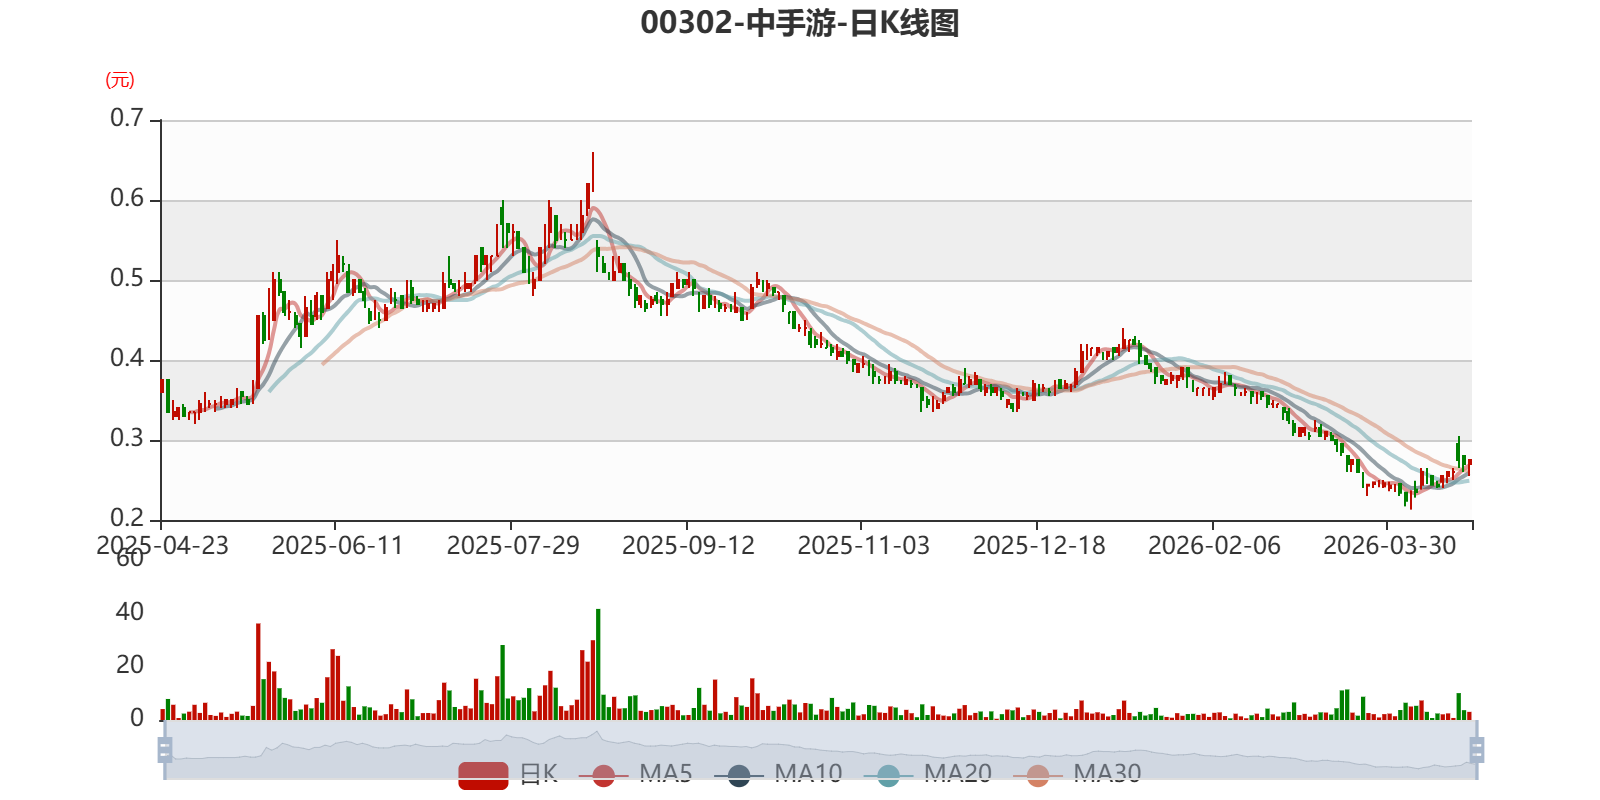Image resolution: width=1600 pixels, height=800 pixels.
Task: Click the 2025-12-18 date label
Action: click(1039, 545)
